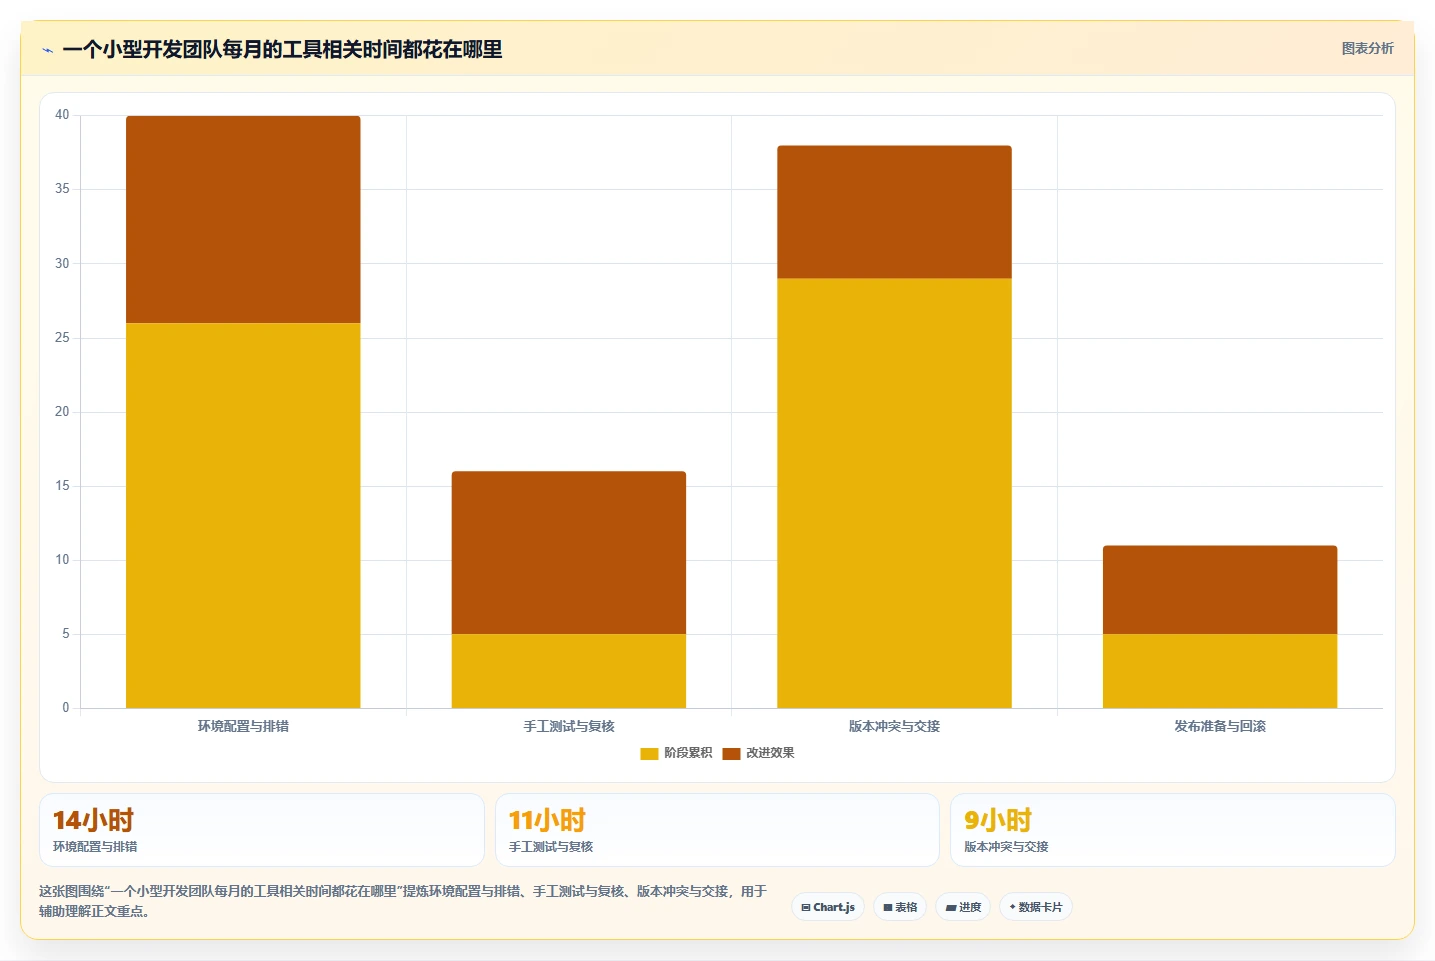
Task: Open the 14小时 环境配置与排错 card
Action: click(x=262, y=830)
